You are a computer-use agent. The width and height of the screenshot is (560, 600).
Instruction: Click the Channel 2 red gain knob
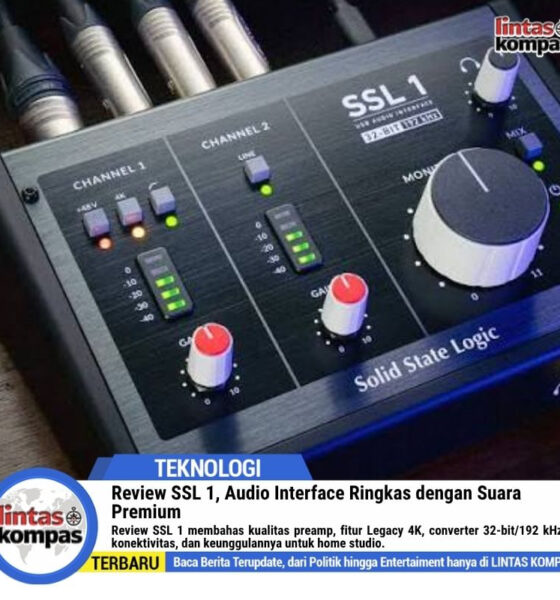345,305
